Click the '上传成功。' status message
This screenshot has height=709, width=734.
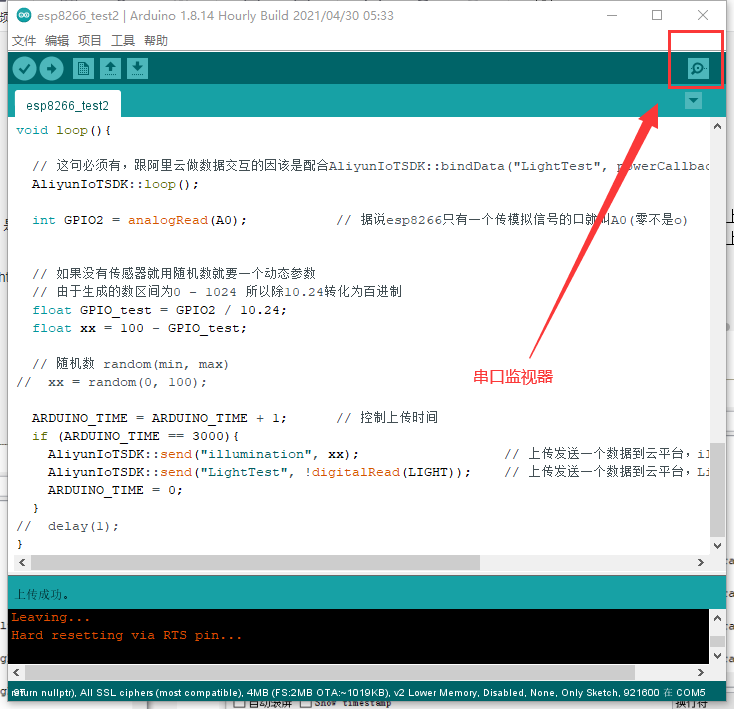tap(42, 594)
